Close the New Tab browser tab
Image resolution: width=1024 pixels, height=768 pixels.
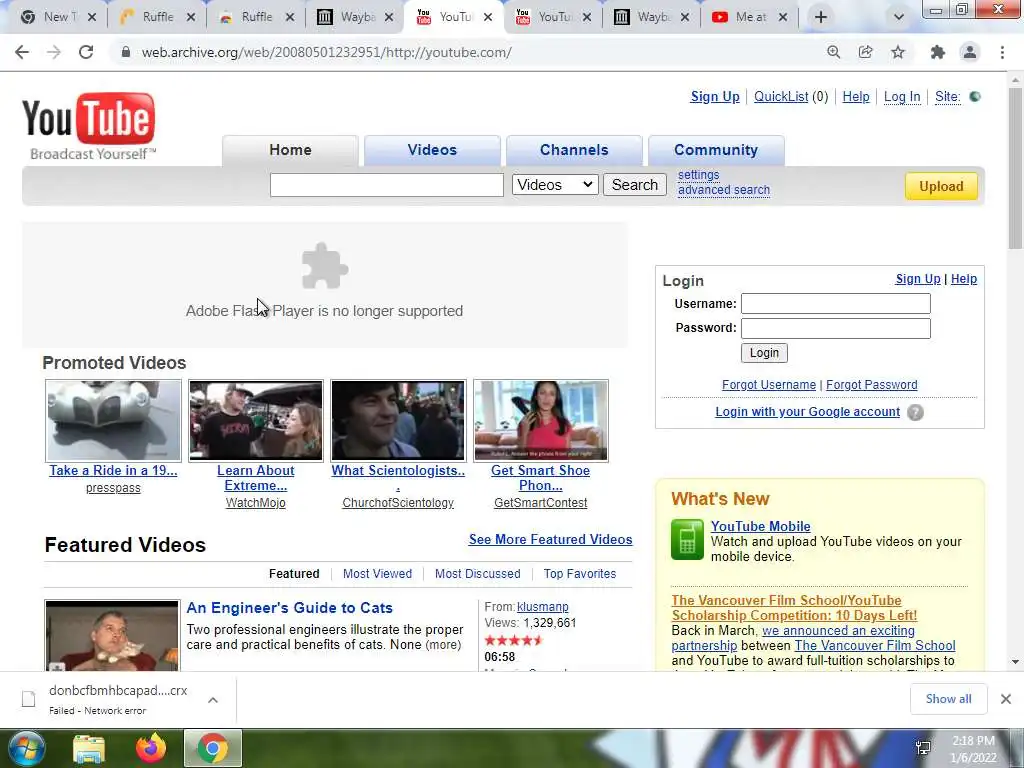coord(92,17)
